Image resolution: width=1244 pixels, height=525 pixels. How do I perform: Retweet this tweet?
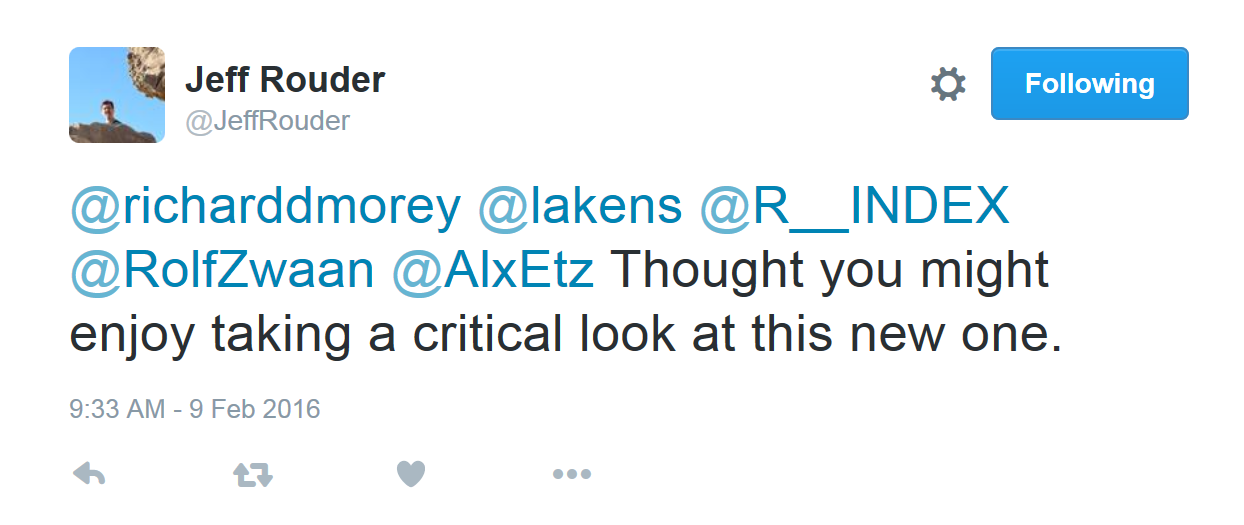tap(253, 474)
